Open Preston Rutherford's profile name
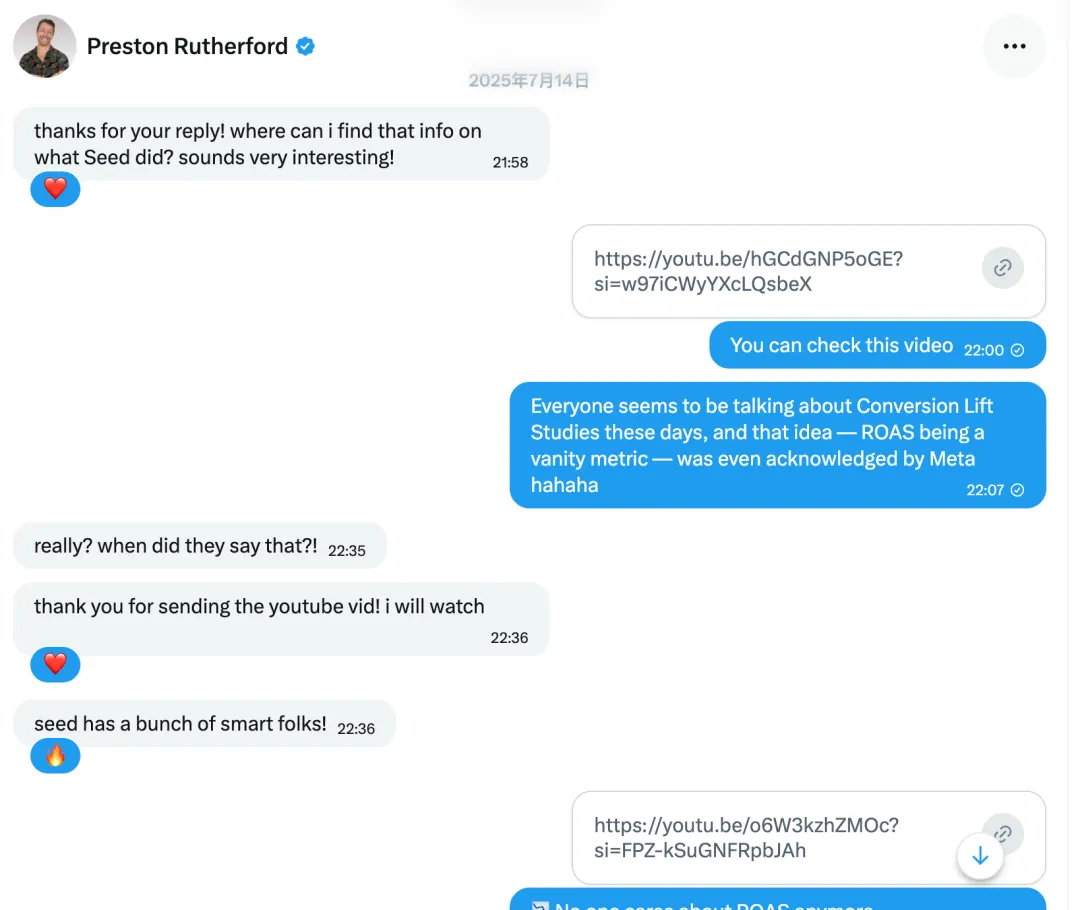Image resolution: width=1080 pixels, height=910 pixels. [x=187, y=46]
